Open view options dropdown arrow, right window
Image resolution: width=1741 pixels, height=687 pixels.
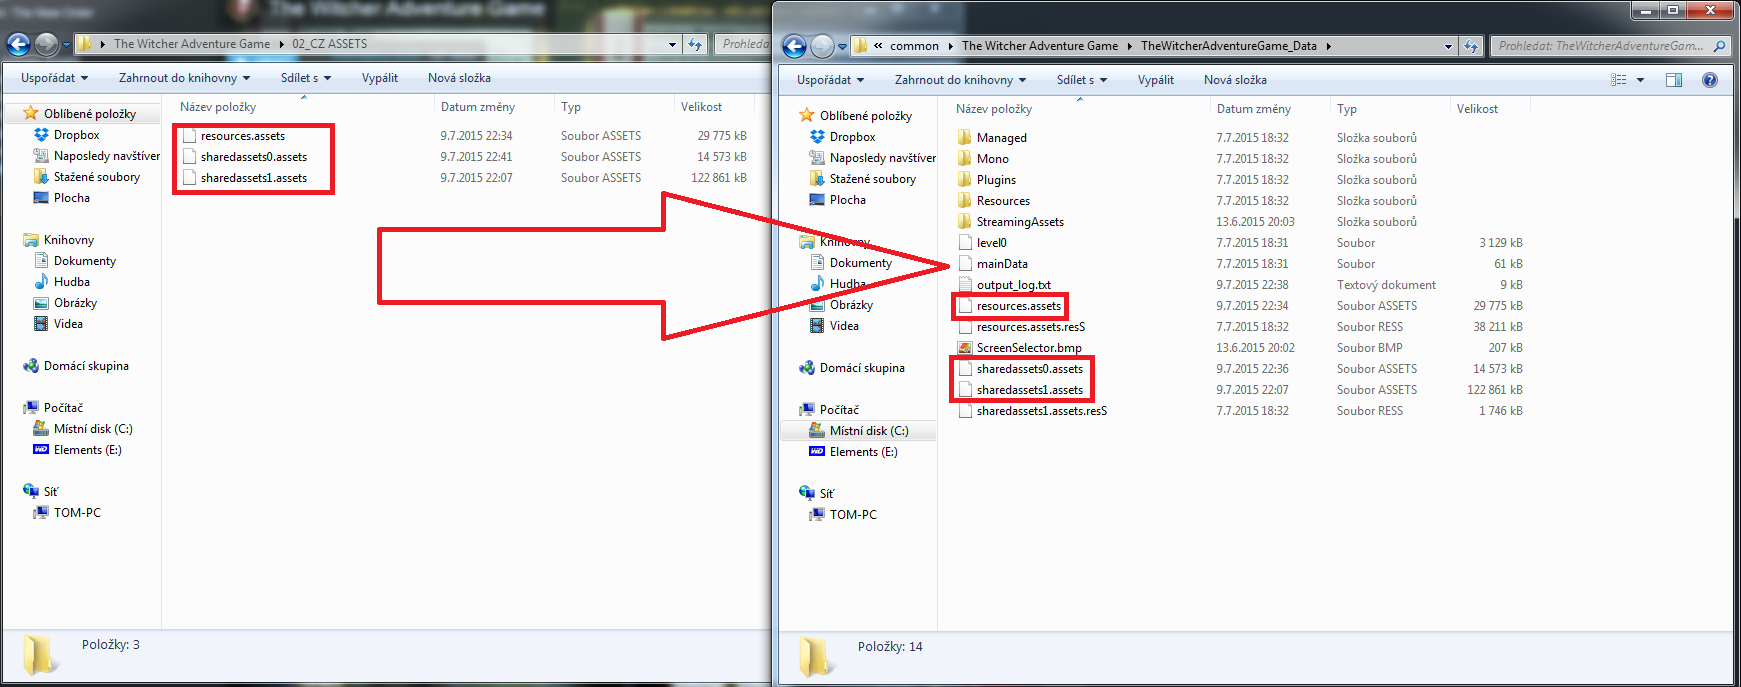[1640, 80]
